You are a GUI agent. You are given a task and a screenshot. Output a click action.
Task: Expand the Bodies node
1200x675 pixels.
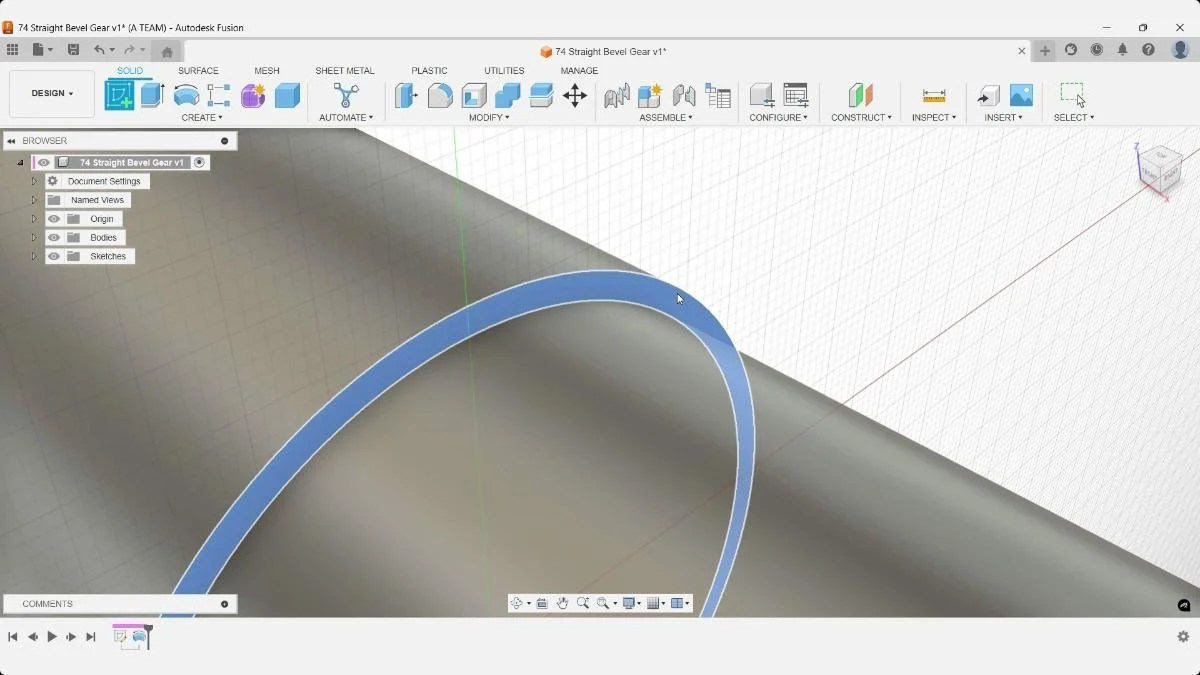coord(34,238)
